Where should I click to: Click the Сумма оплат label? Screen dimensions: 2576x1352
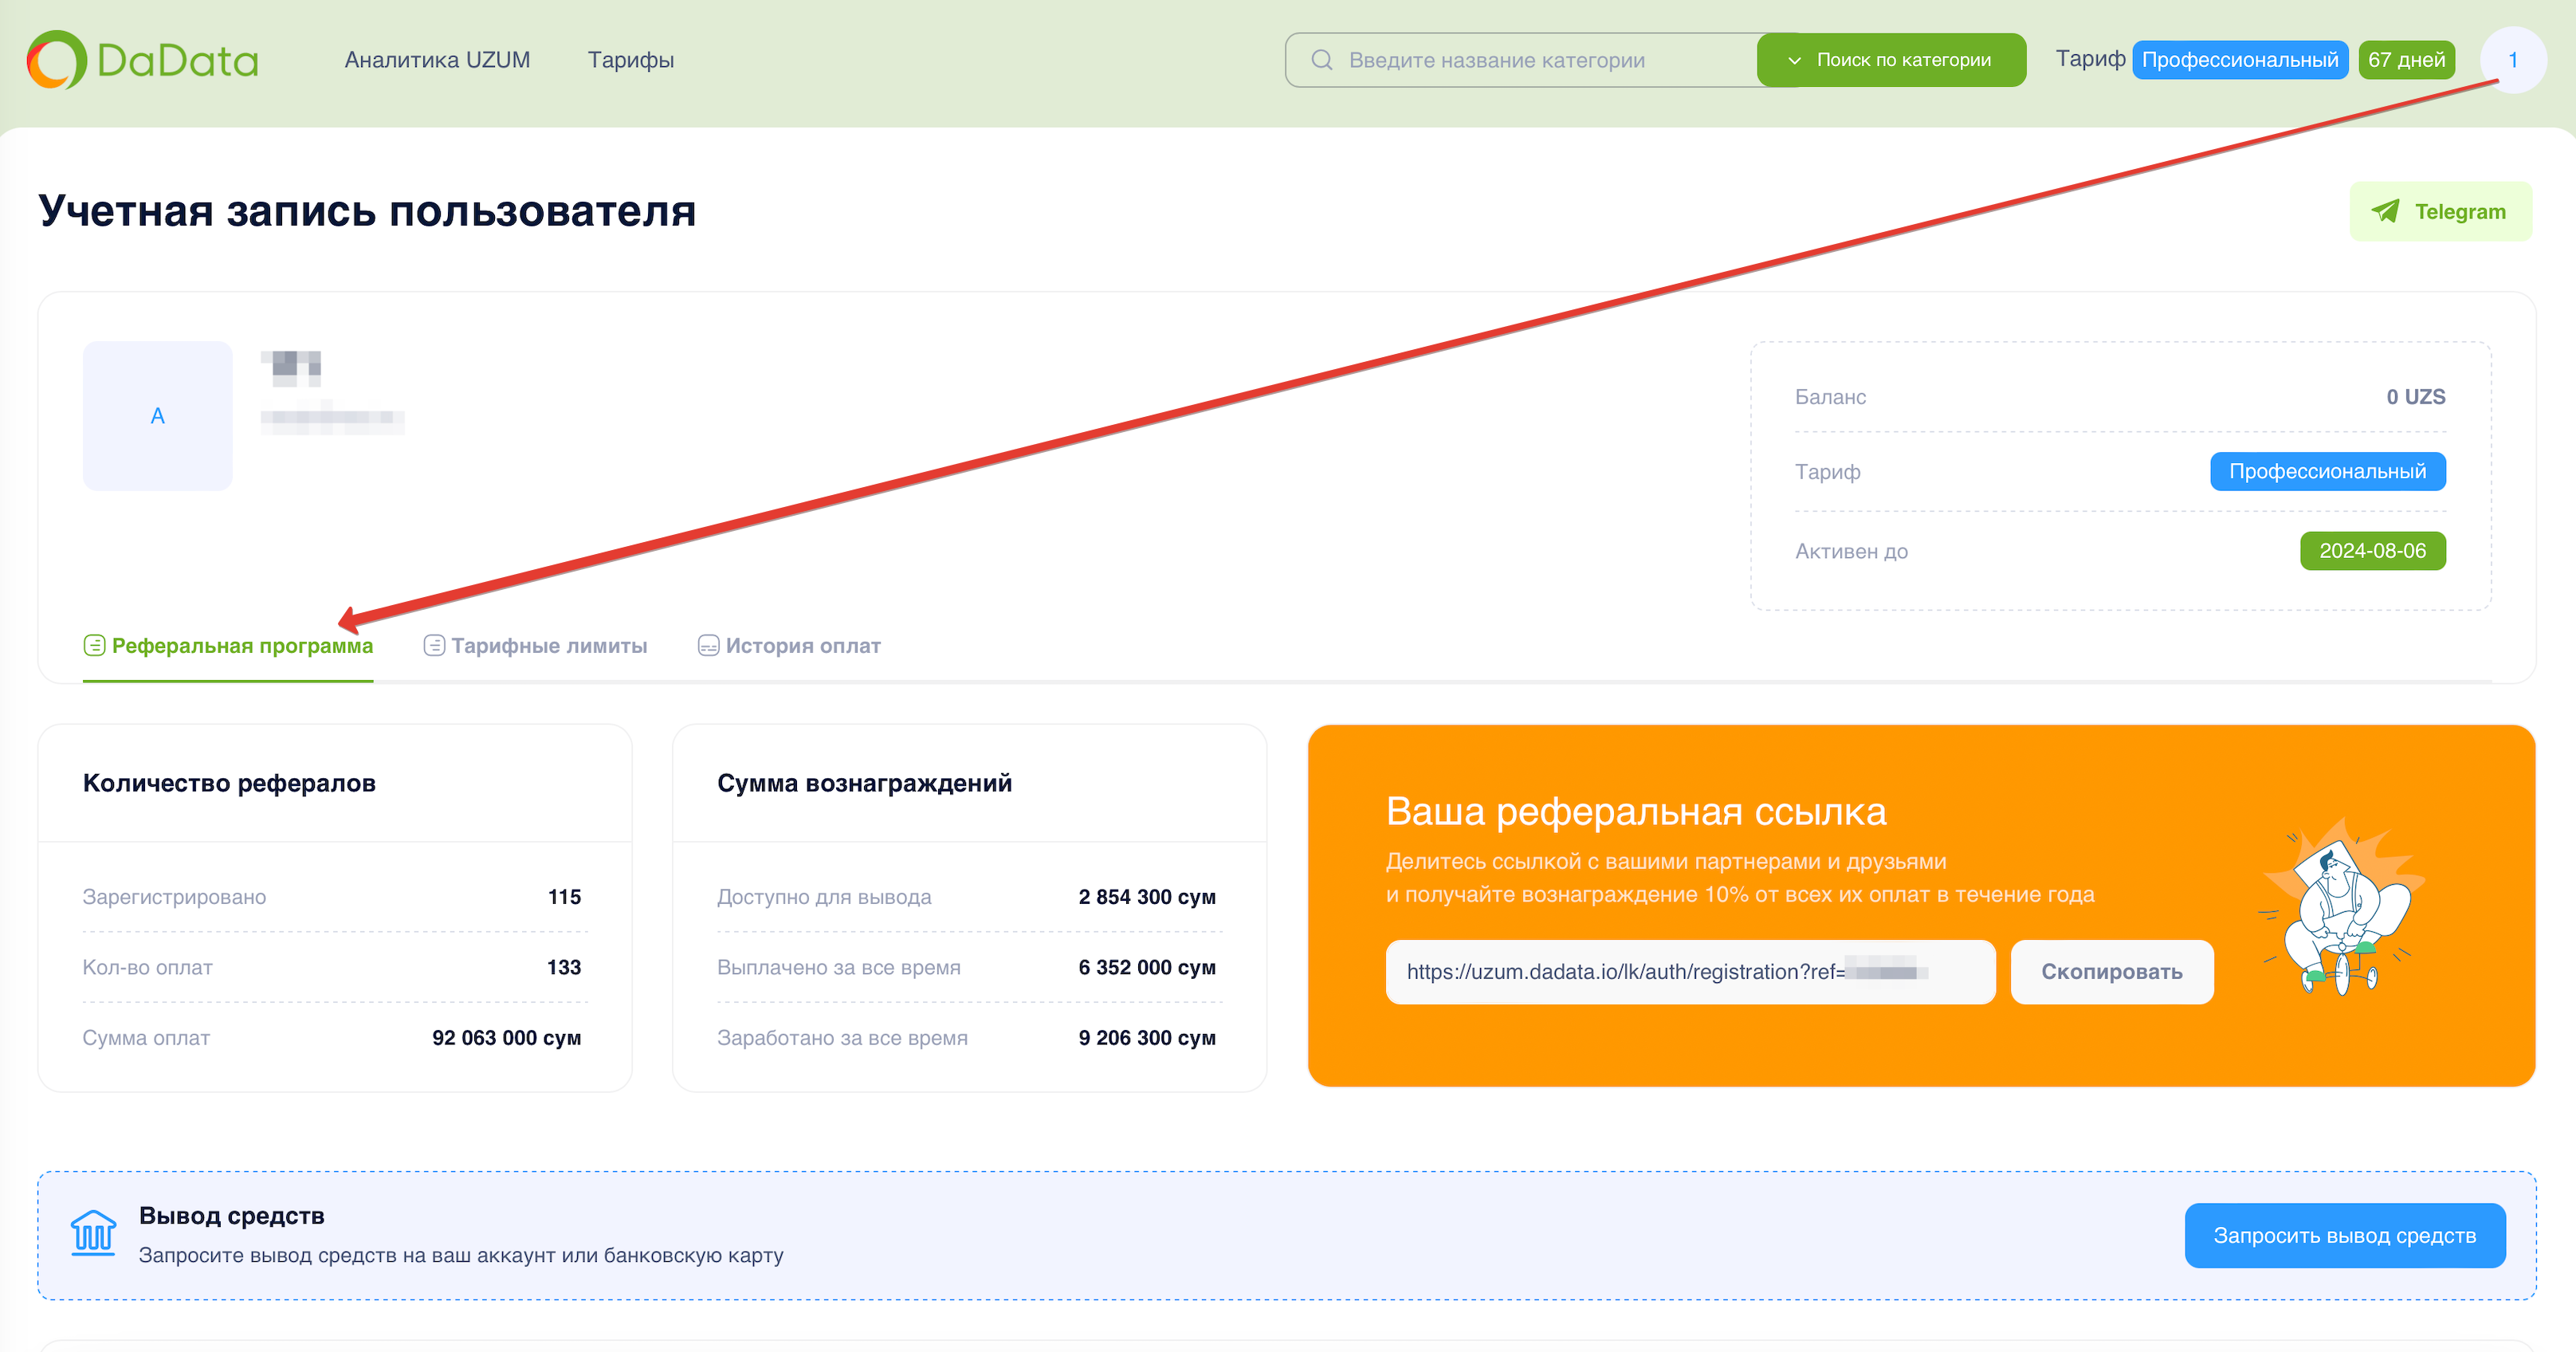pos(146,1038)
